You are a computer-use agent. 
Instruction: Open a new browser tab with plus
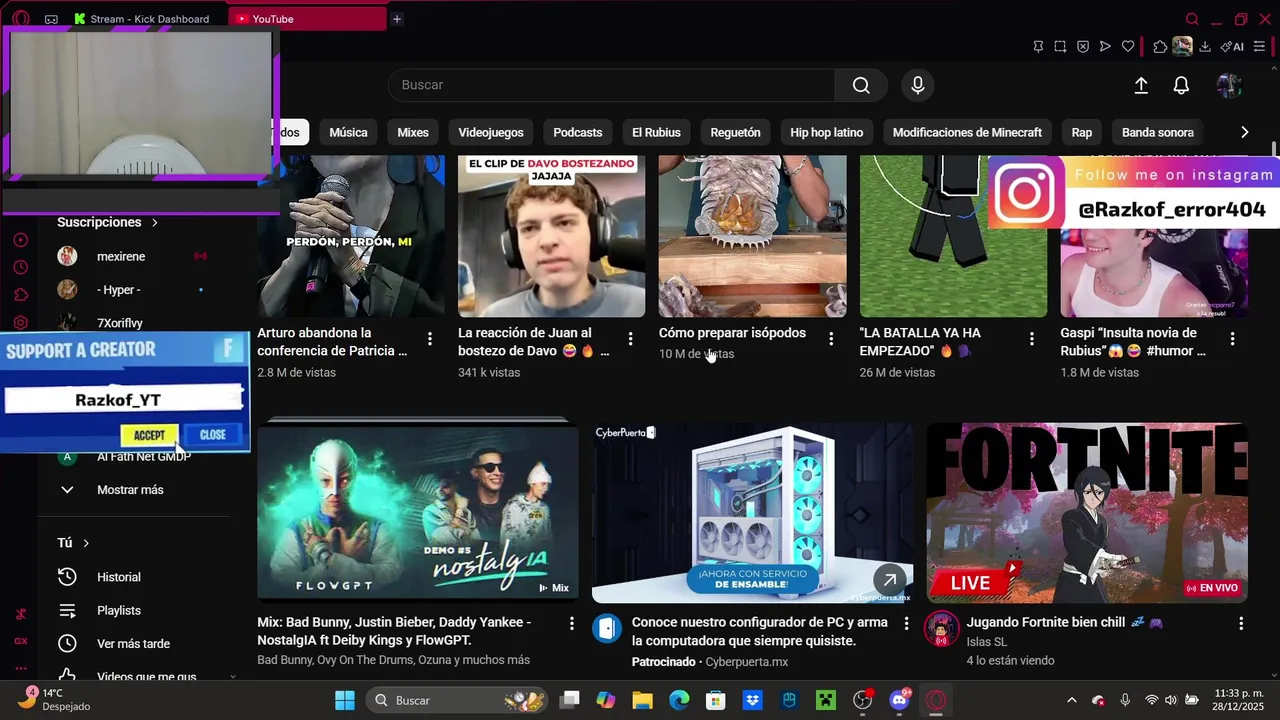pyautogui.click(x=397, y=19)
